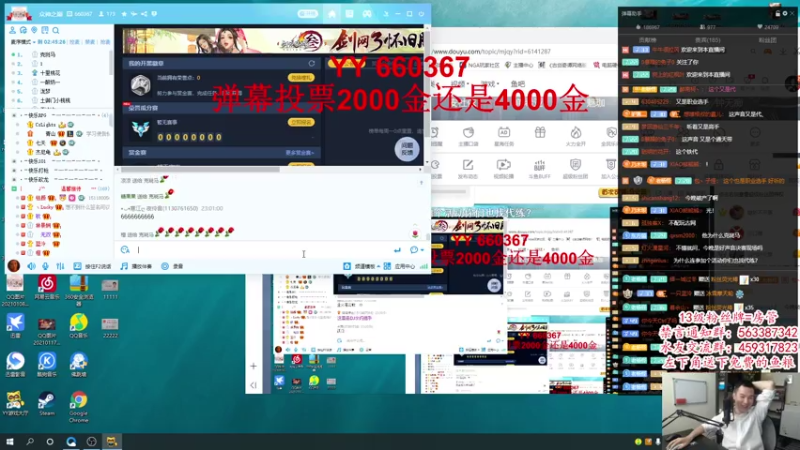800x450 pixels.
Task: Click the YY speaker volume icon
Action: (32, 266)
